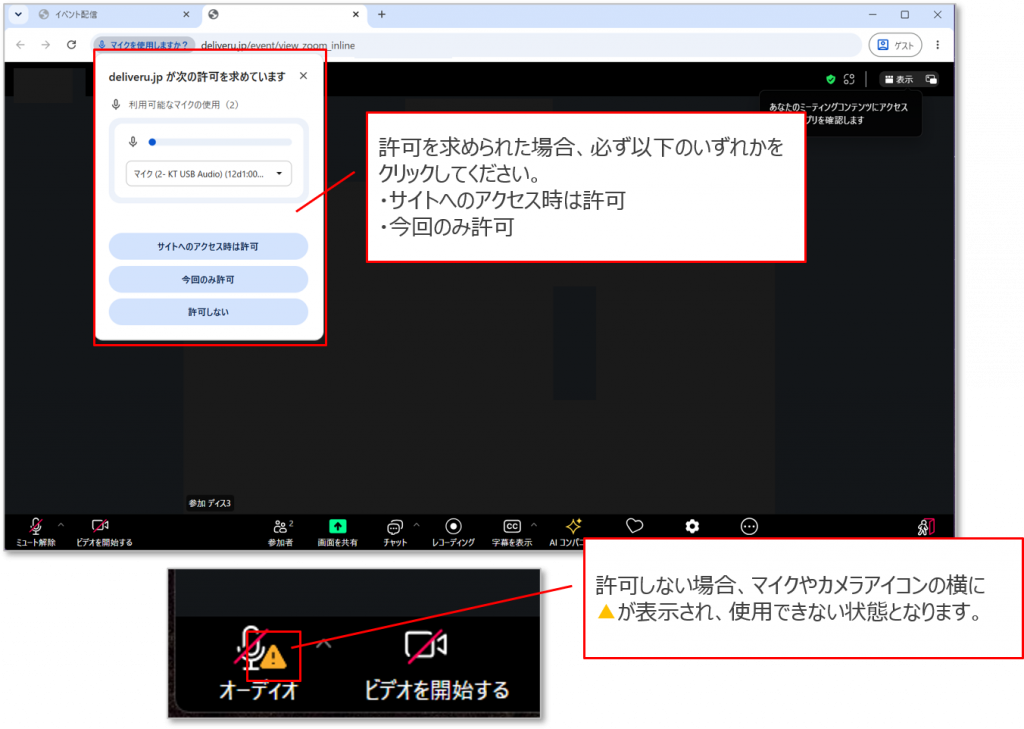
Task: Expand chat options caret next to チャット
Action: 417,525
